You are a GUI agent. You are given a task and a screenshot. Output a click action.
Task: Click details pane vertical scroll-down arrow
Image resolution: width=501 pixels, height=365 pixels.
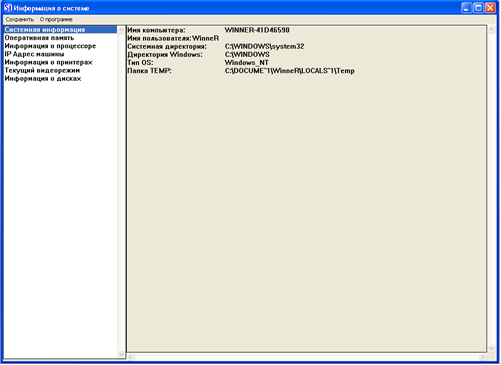coord(491,348)
